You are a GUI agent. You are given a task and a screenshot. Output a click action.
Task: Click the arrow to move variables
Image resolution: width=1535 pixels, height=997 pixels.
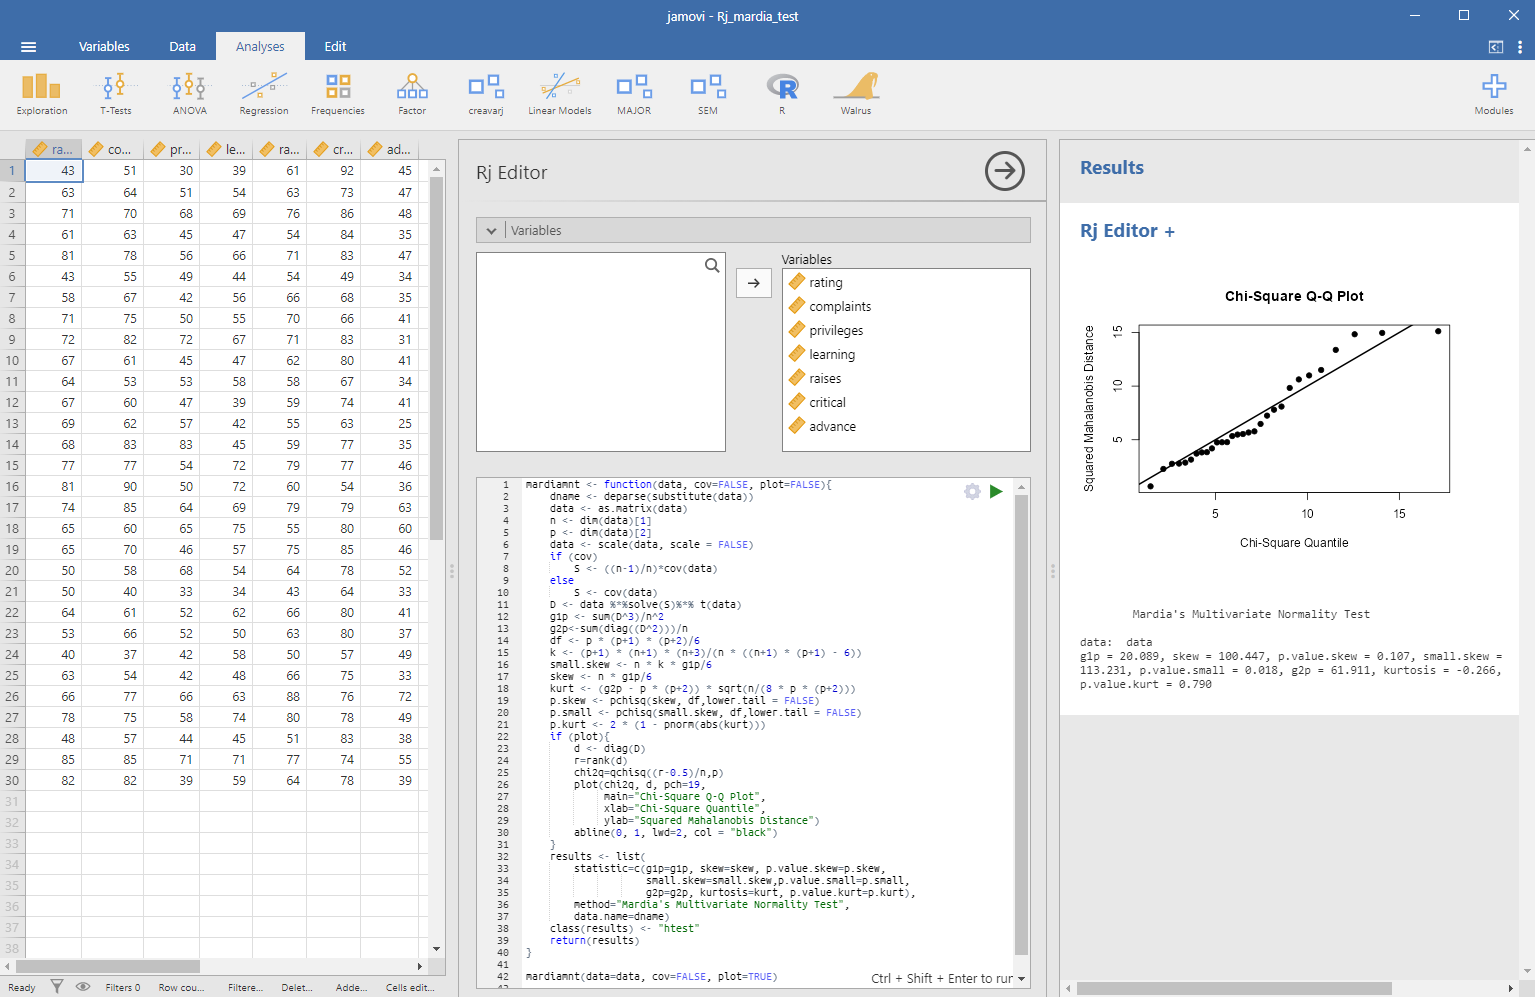[x=754, y=283]
